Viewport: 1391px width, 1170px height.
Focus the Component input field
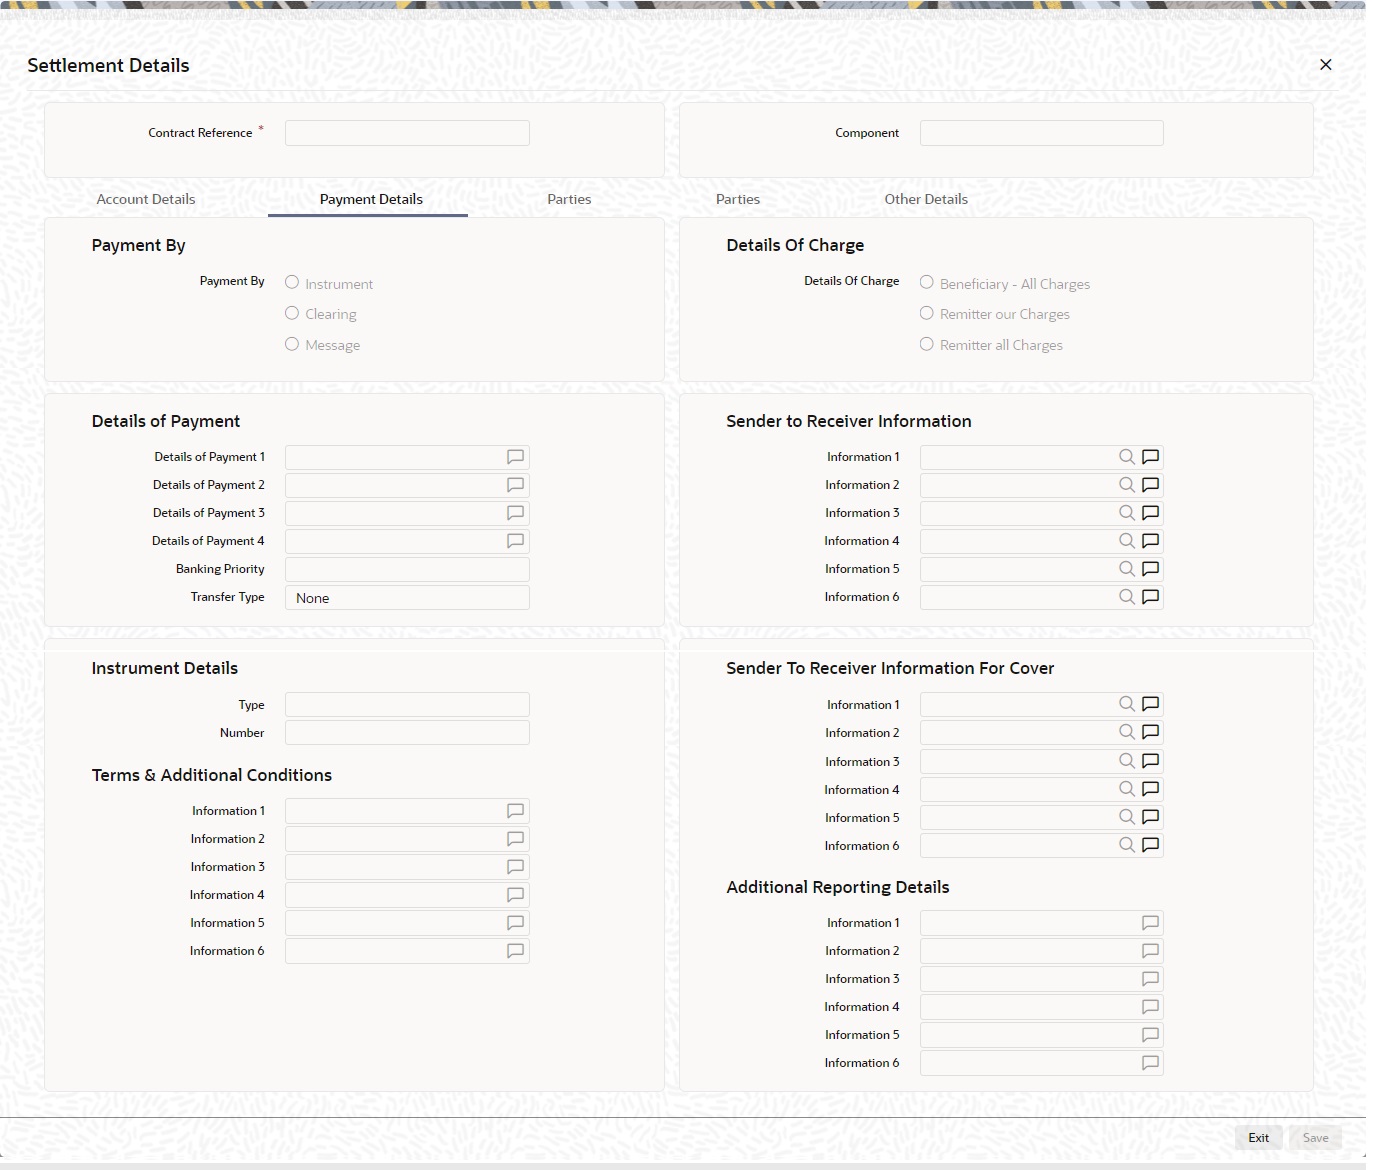point(1042,133)
